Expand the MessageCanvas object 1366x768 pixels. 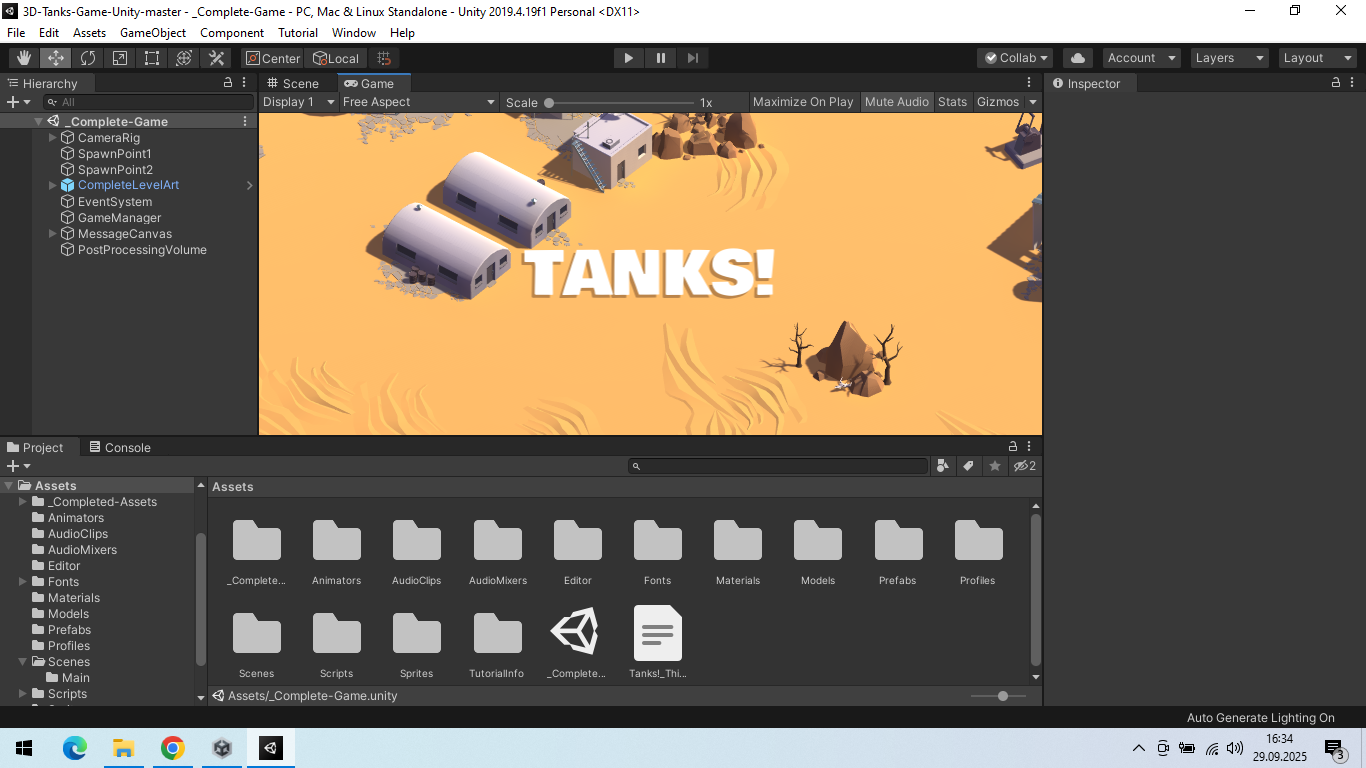tap(53, 233)
